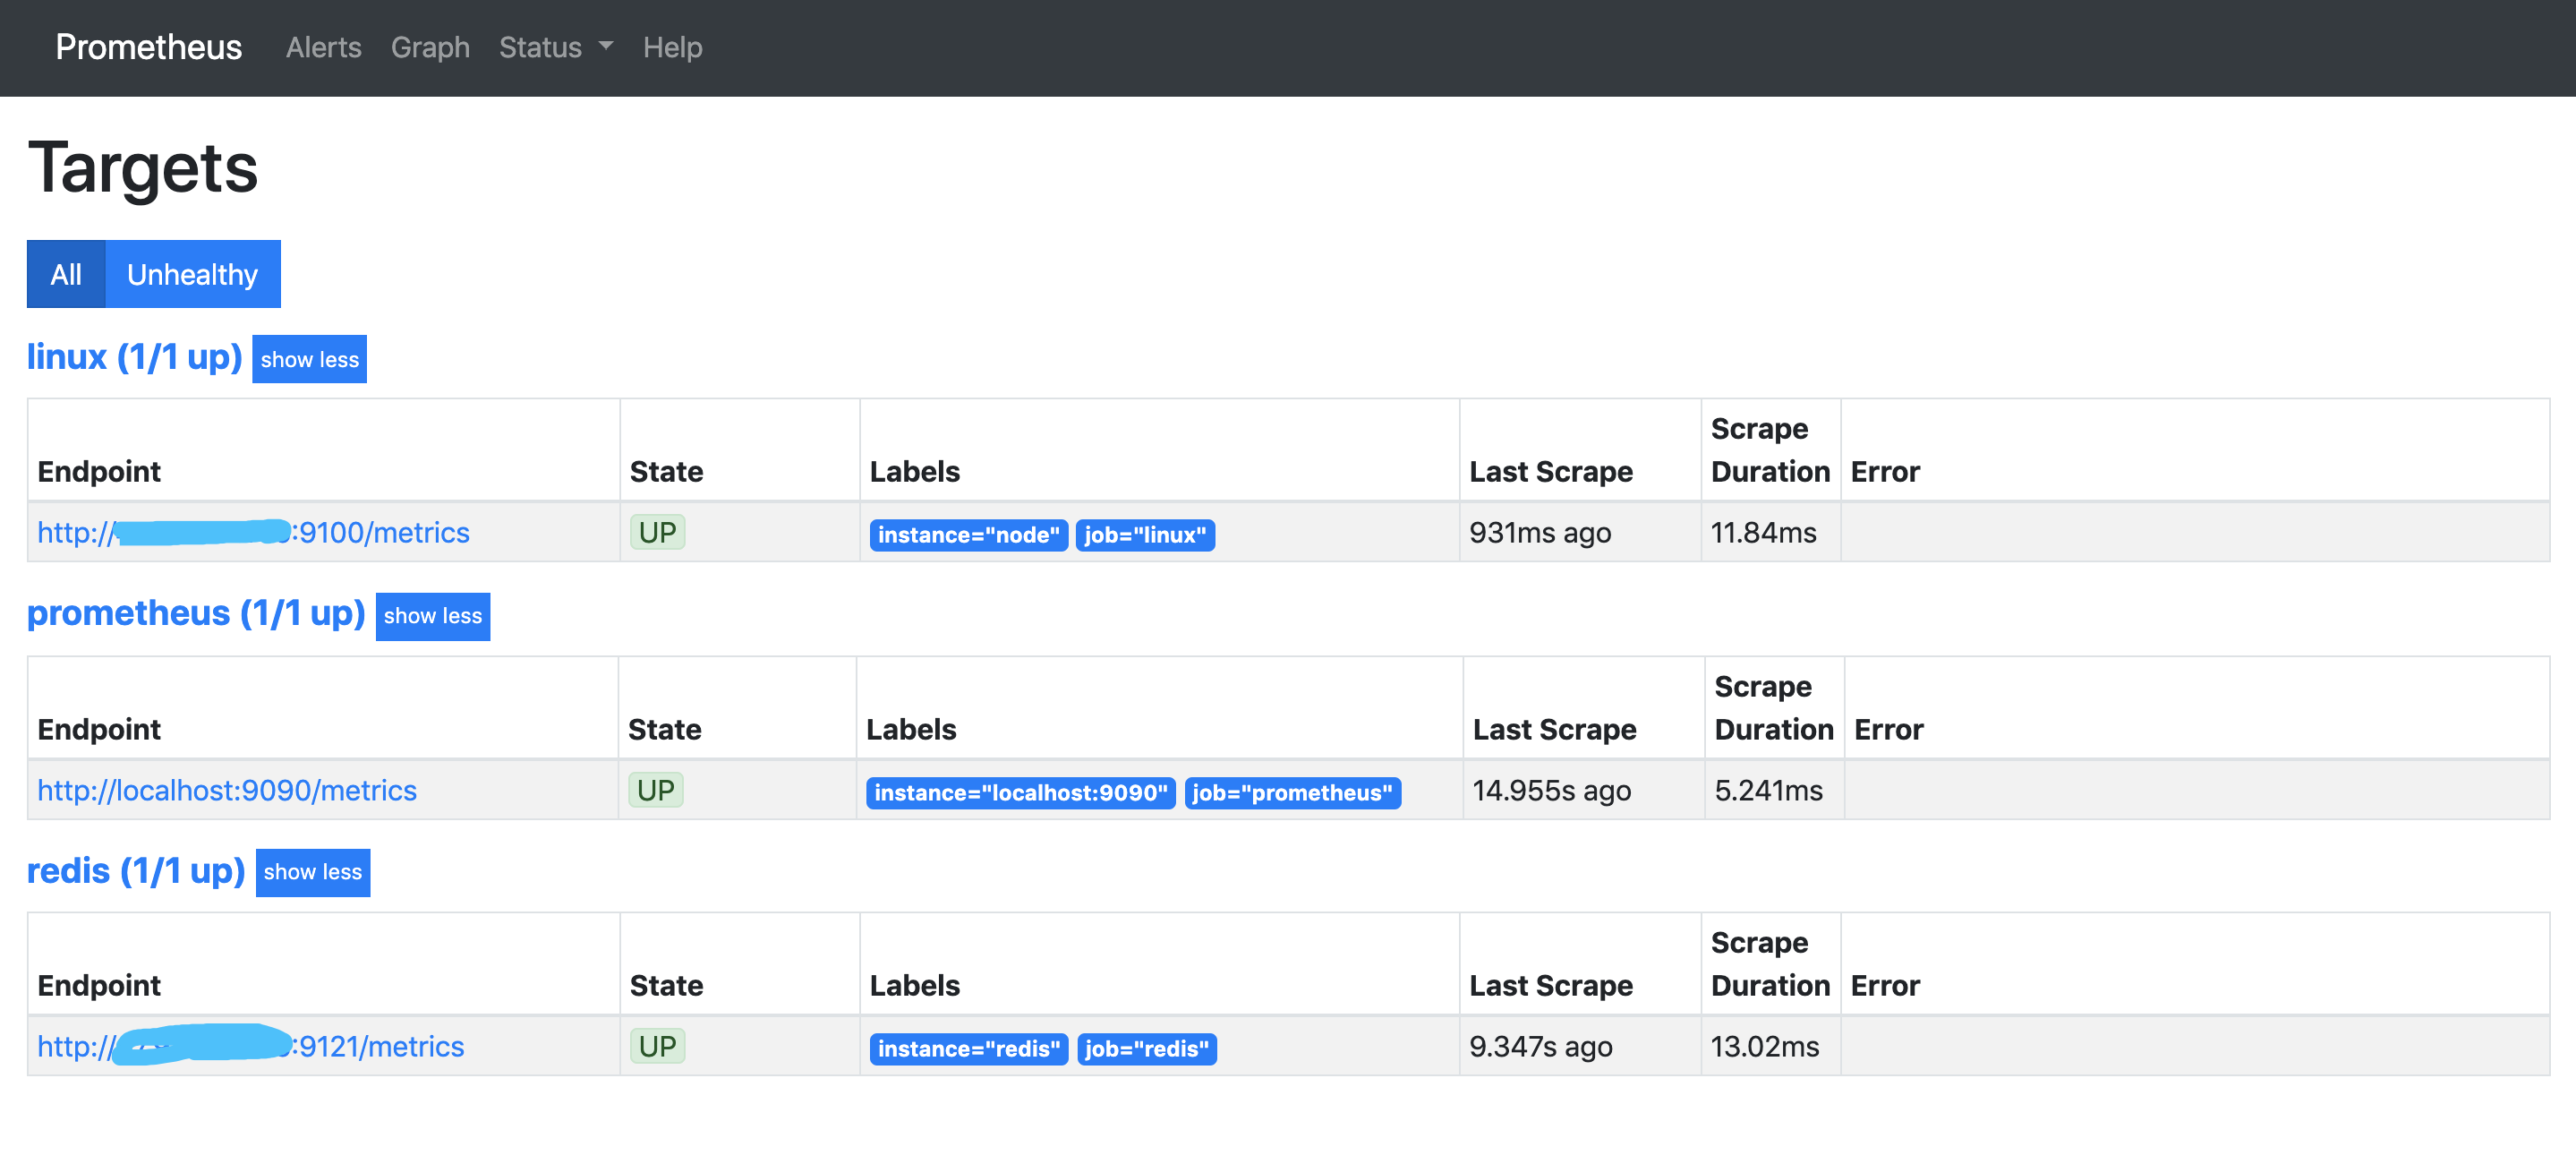
Task: Collapse the linux target group
Action: click(x=309, y=359)
